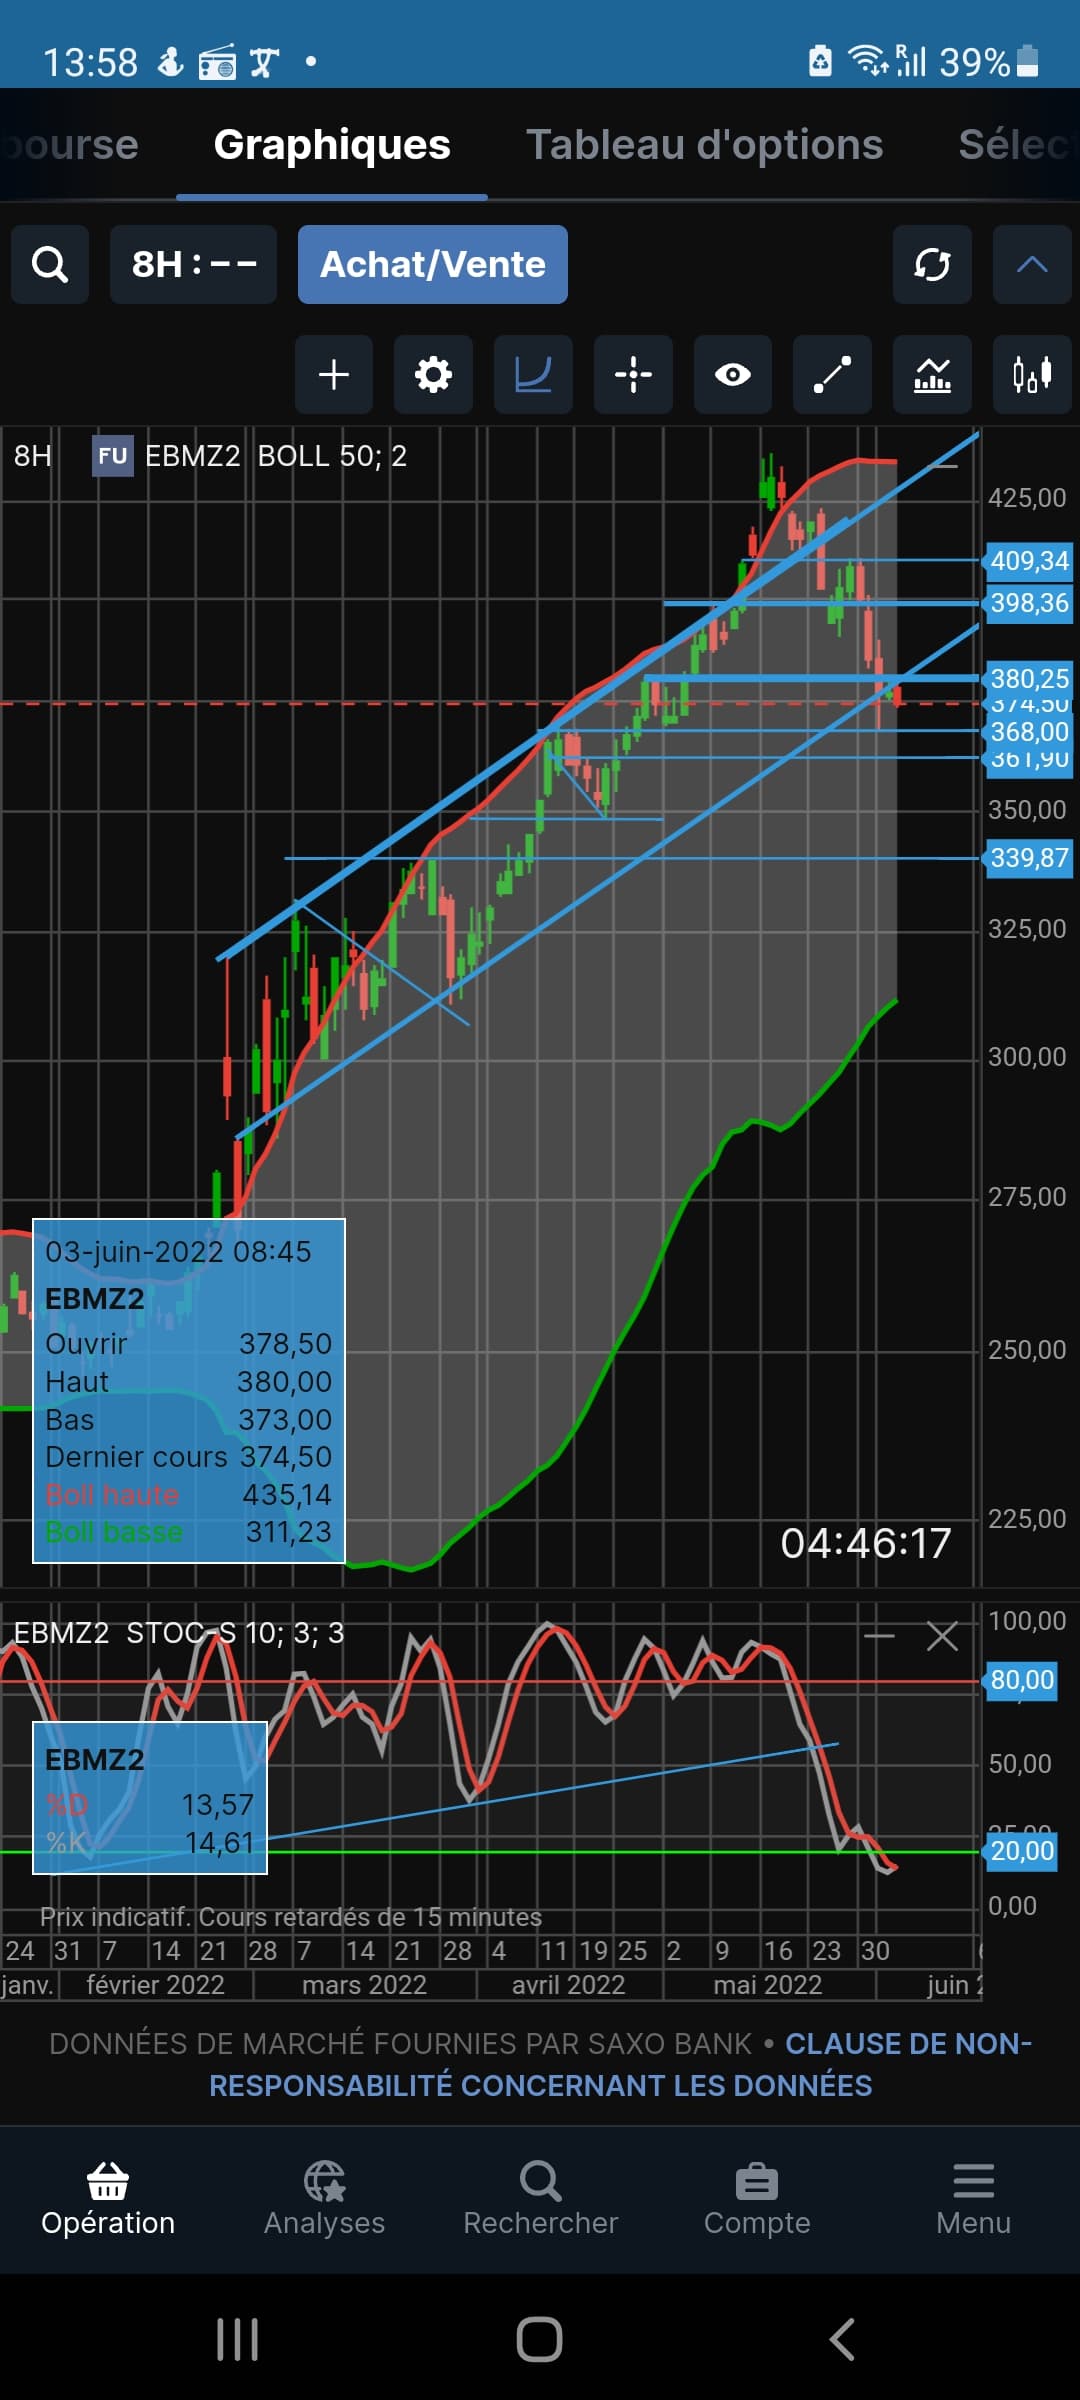This screenshot has height=2400, width=1080.
Task: Tap the search magnifier icon in chart toolbar
Action: 50,265
